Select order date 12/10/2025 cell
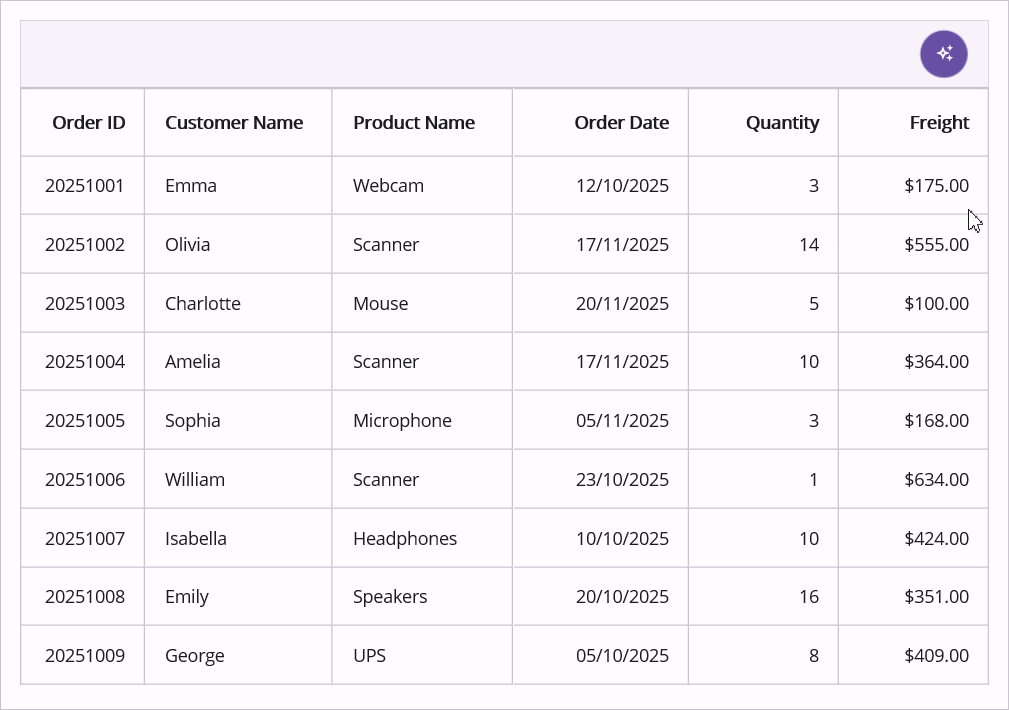This screenshot has height=710, width=1009. (622, 186)
